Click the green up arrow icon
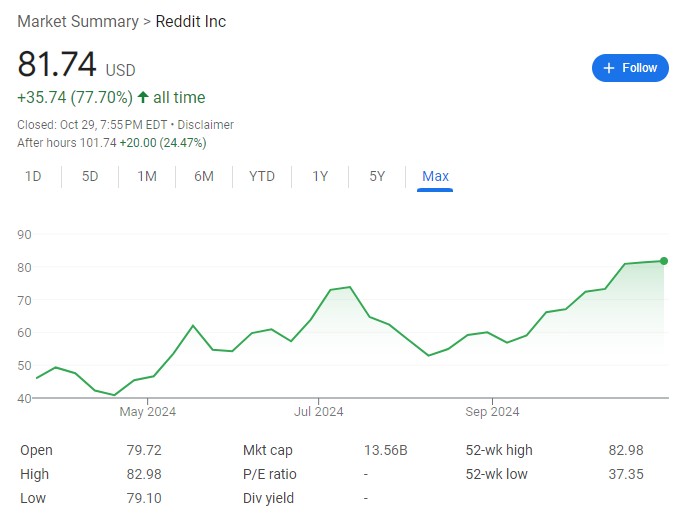Screen dimensions: 697x522 click(143, 98)
